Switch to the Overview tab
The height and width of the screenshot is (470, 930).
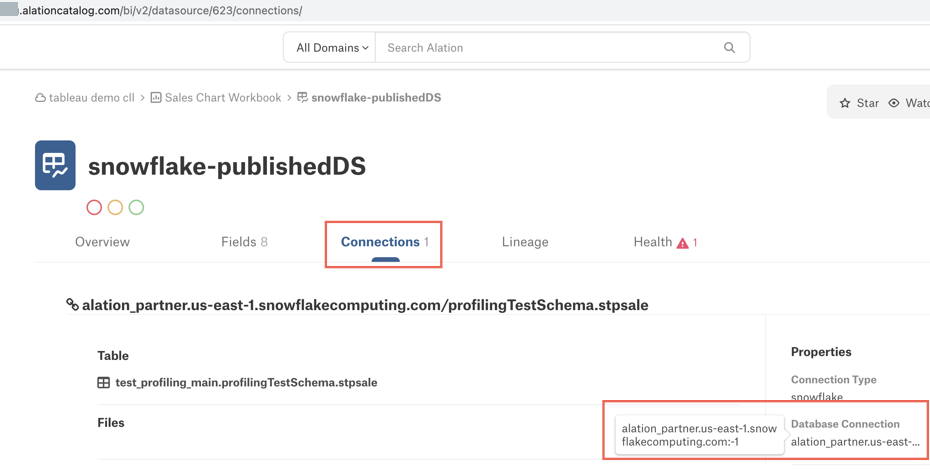click(x=102, y=242)
